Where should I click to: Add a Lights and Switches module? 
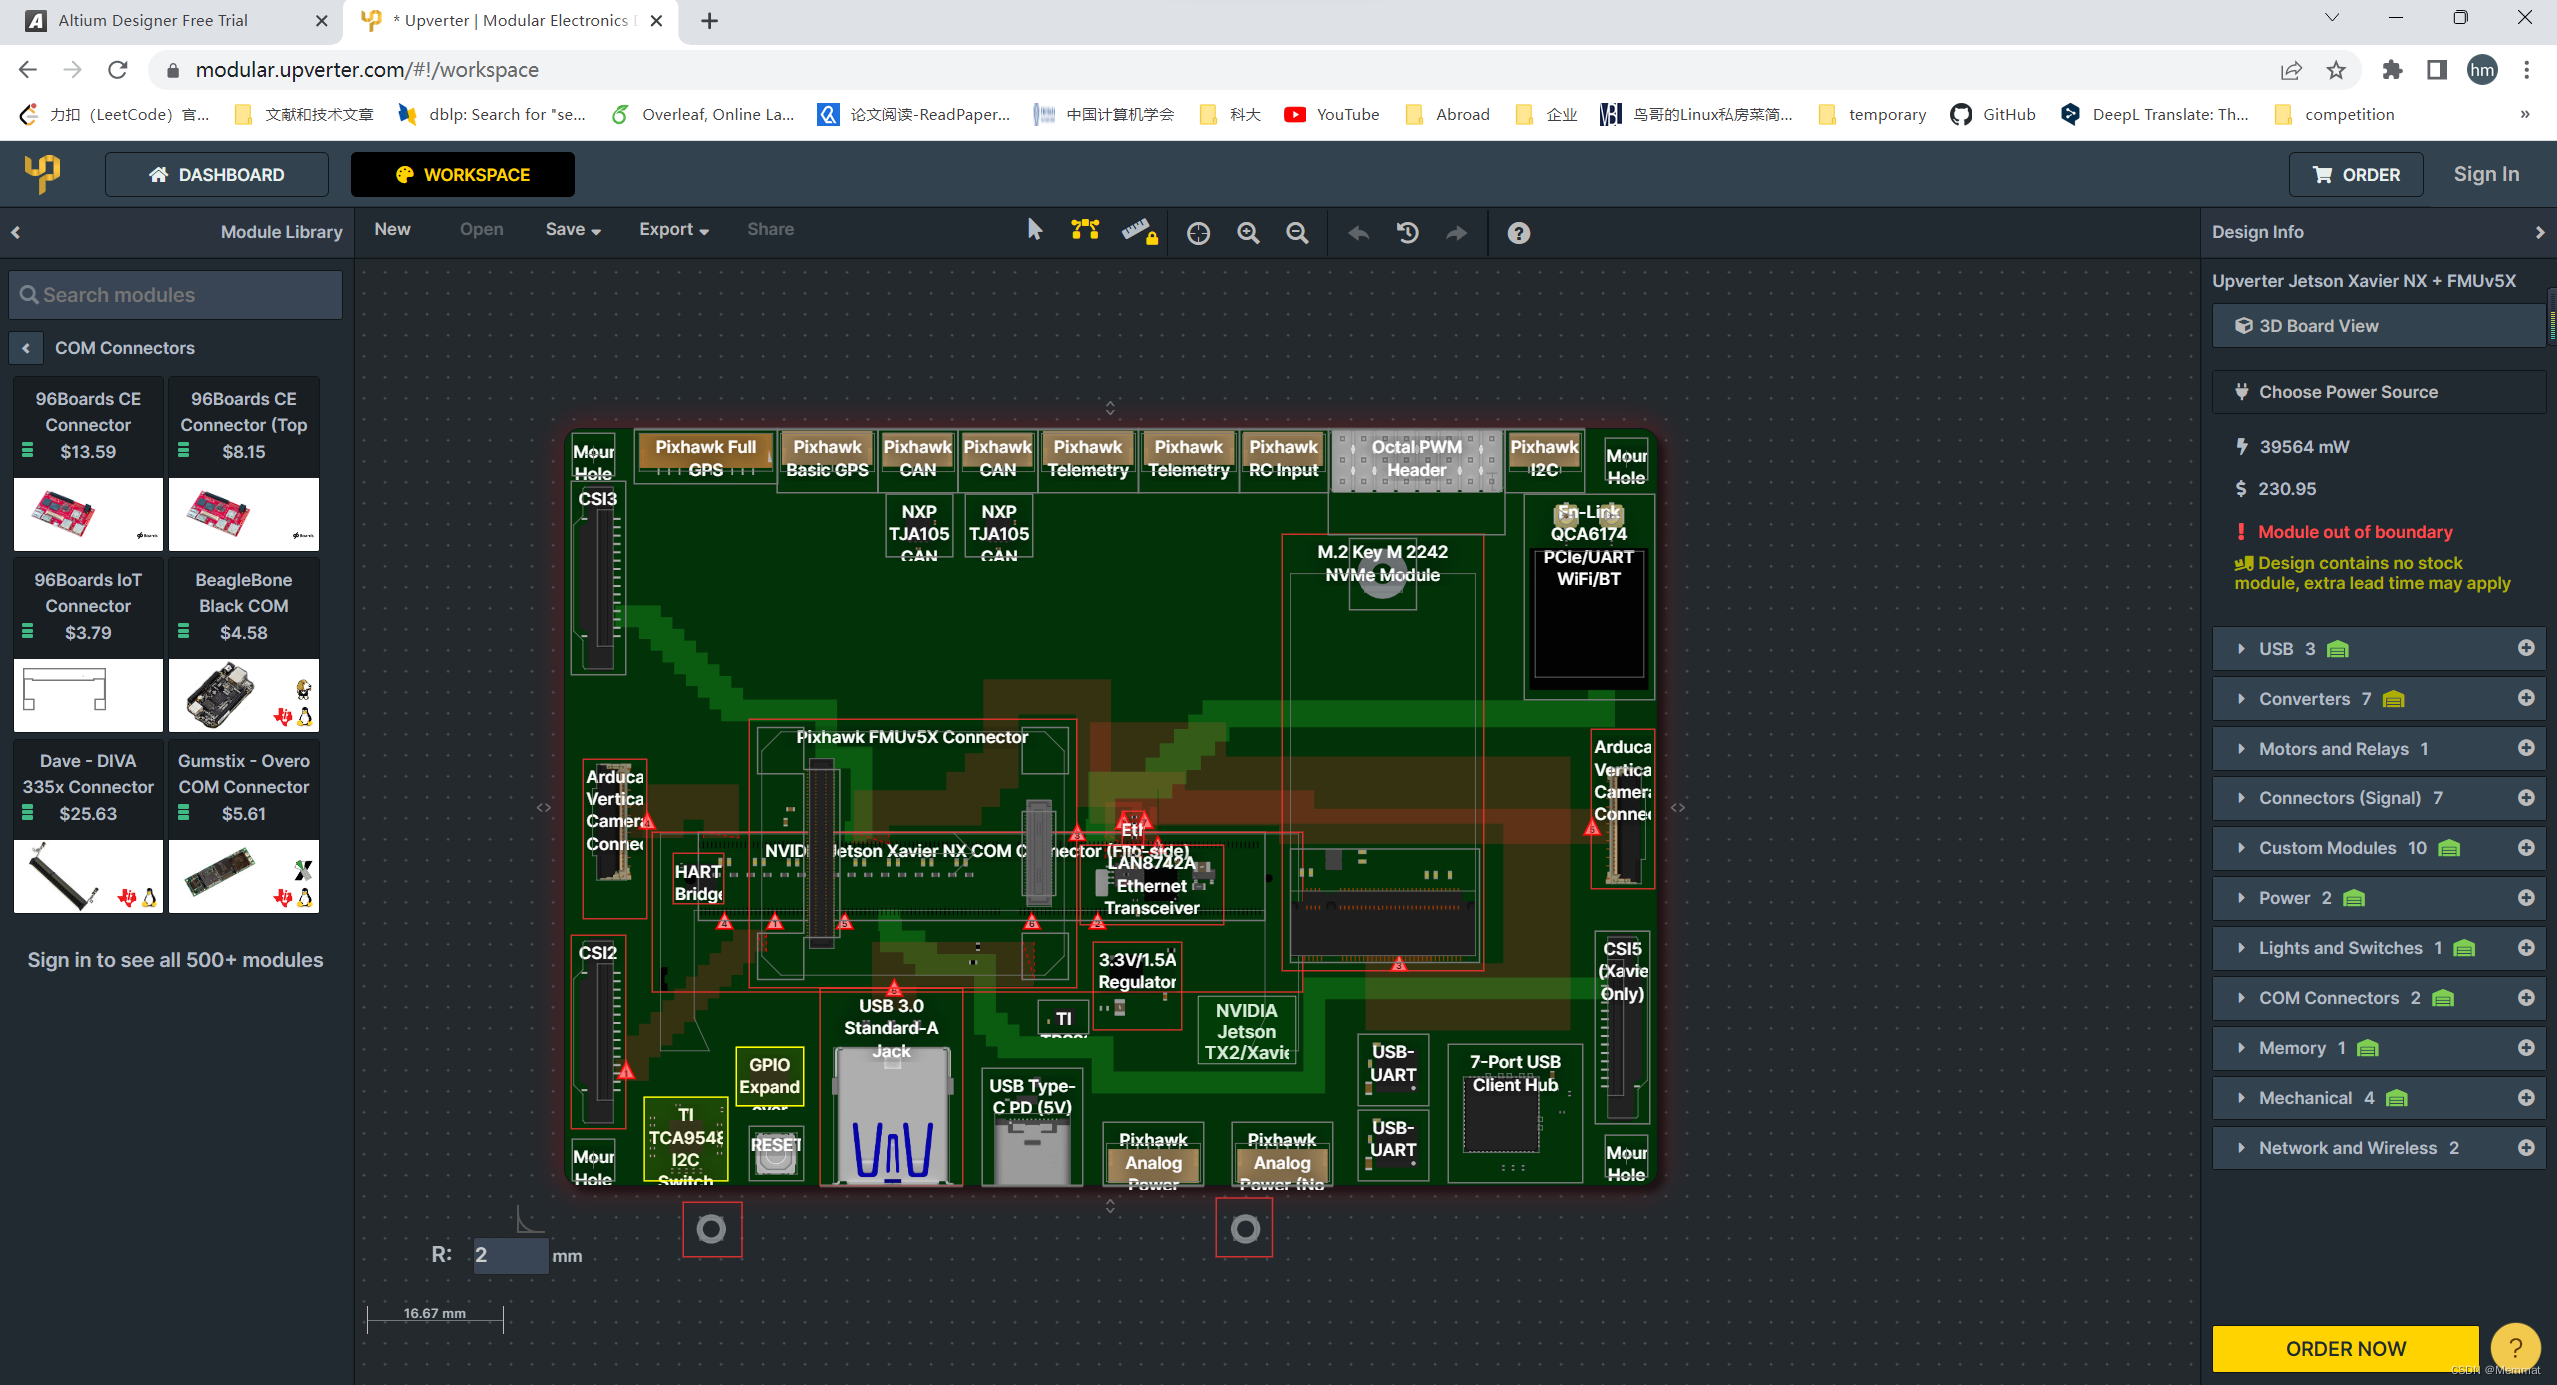tap(2525, 947)
